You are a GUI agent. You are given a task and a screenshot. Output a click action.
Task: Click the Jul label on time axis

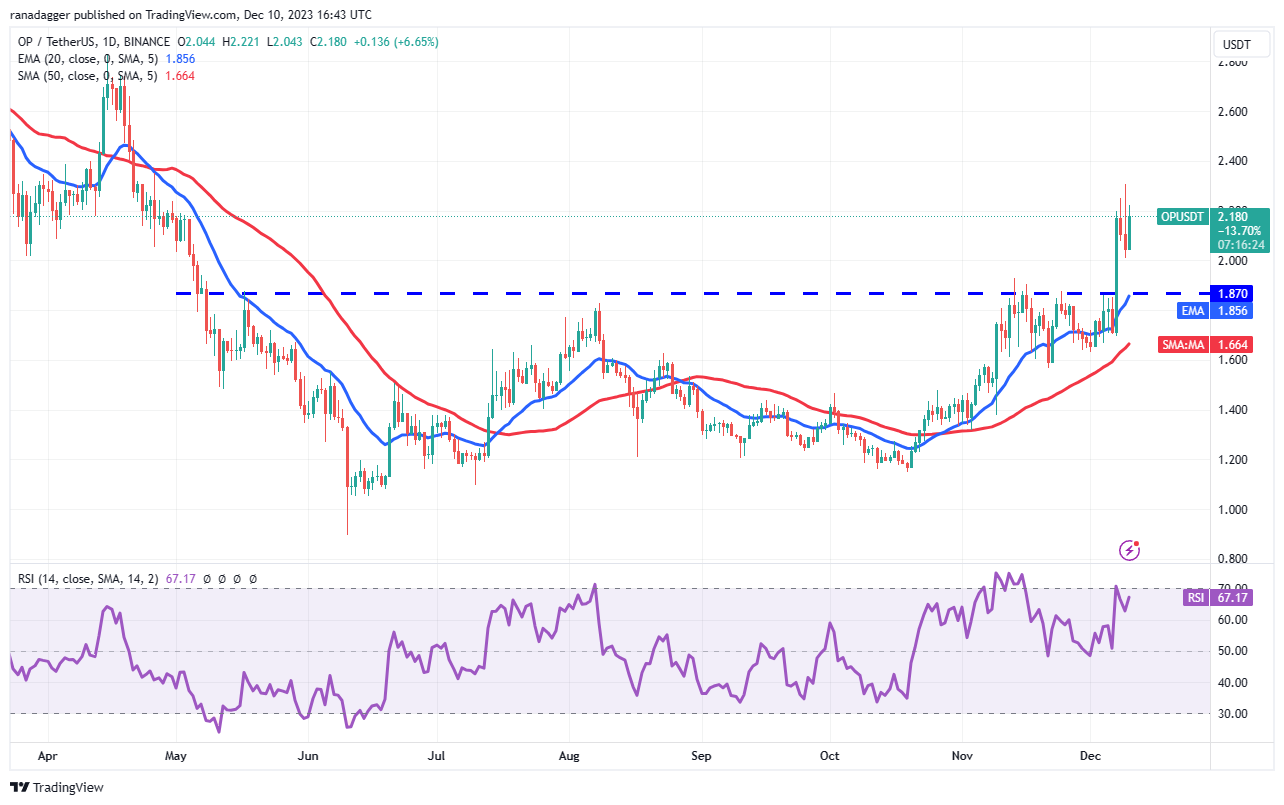pyautogui.click(x=437, y=756)
